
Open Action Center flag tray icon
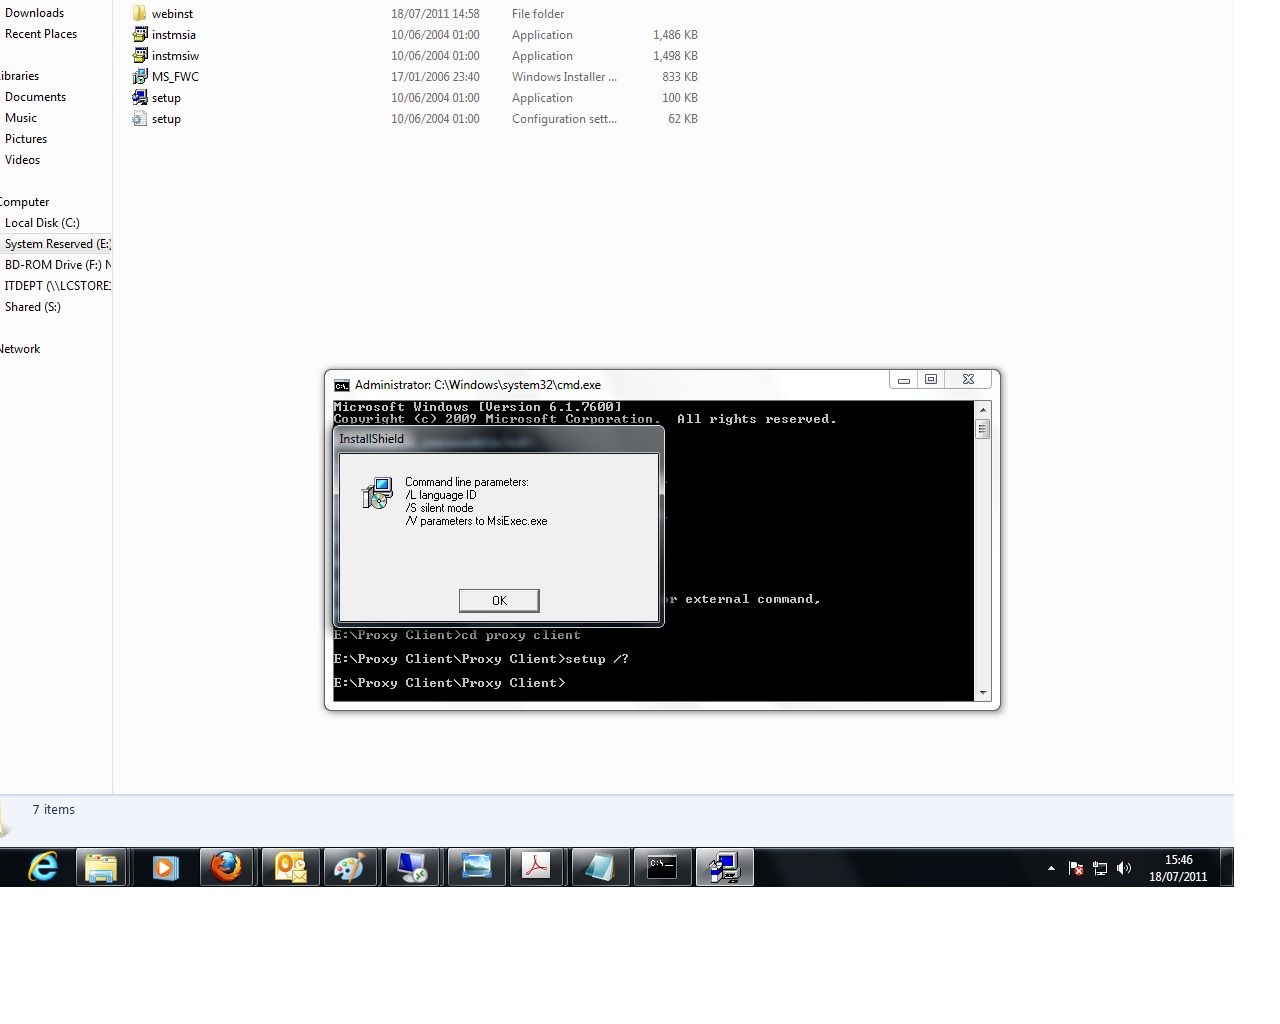pos(1076,868)
